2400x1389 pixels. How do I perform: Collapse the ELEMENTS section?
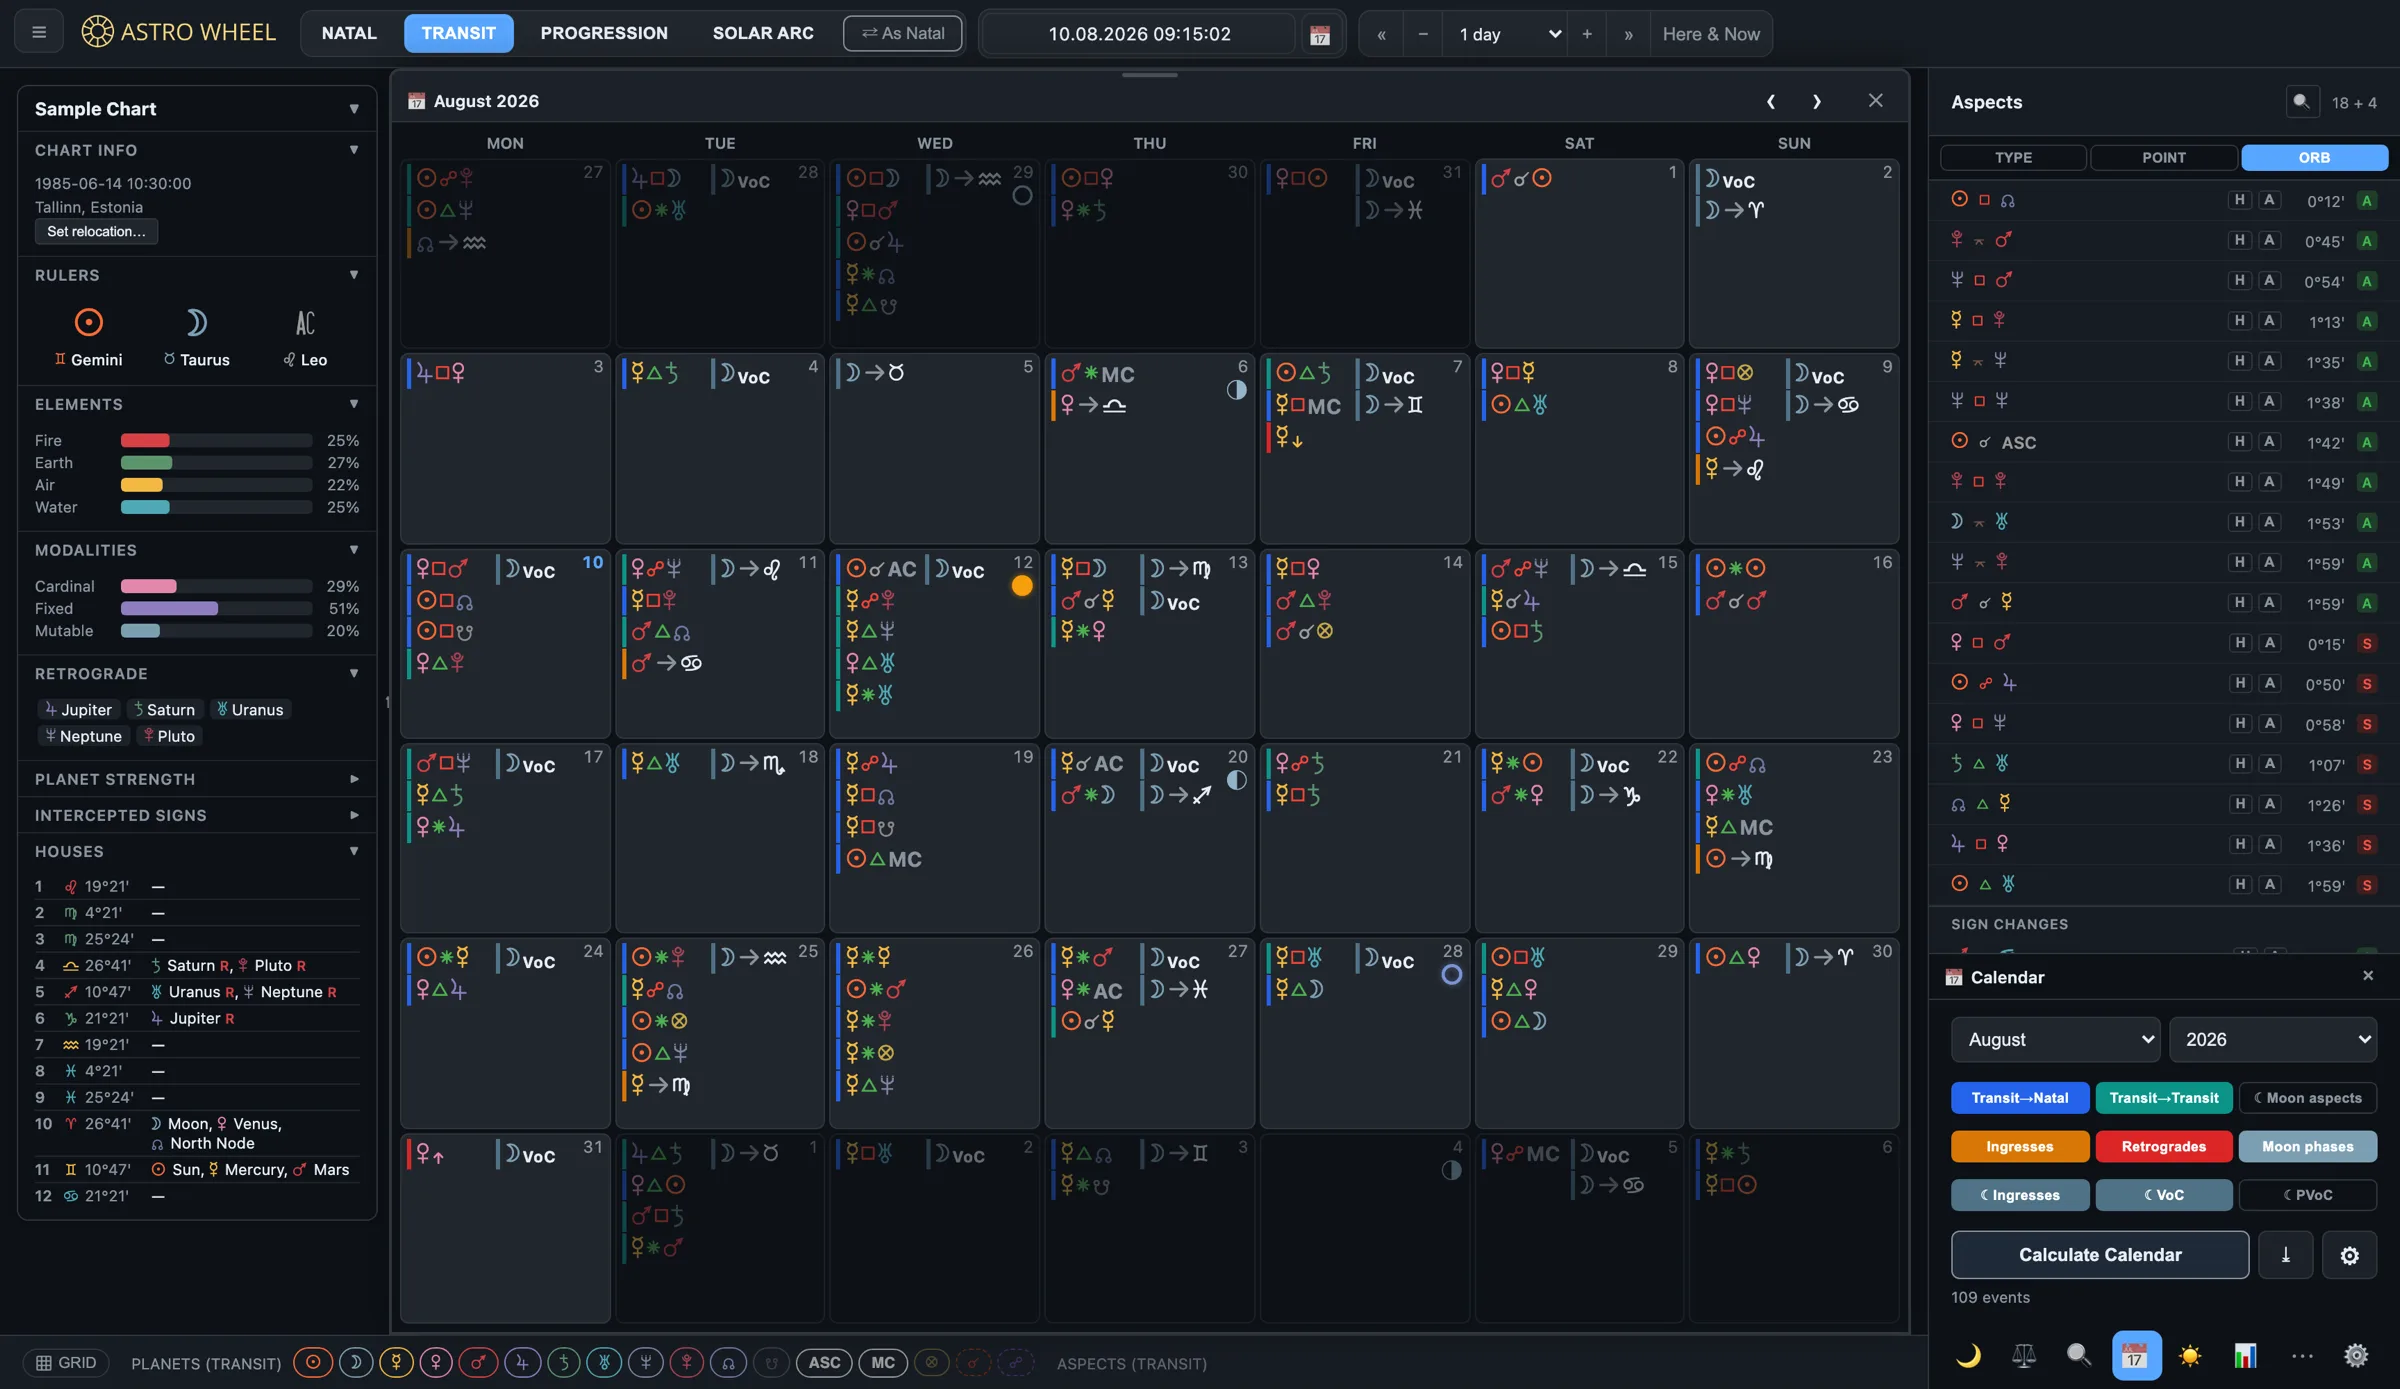[x=196, y=404]
